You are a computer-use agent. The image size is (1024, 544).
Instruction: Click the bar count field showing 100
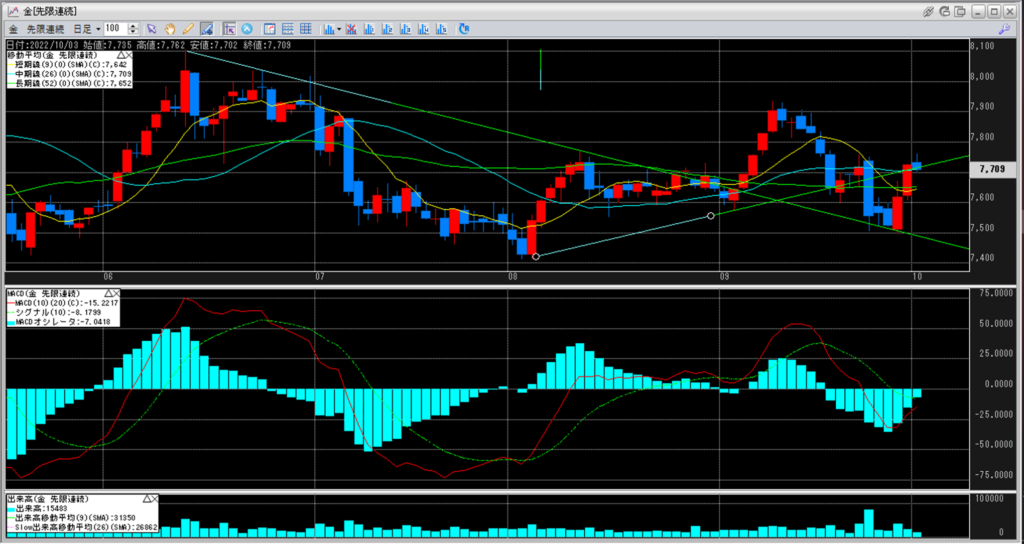pos(116,29)
